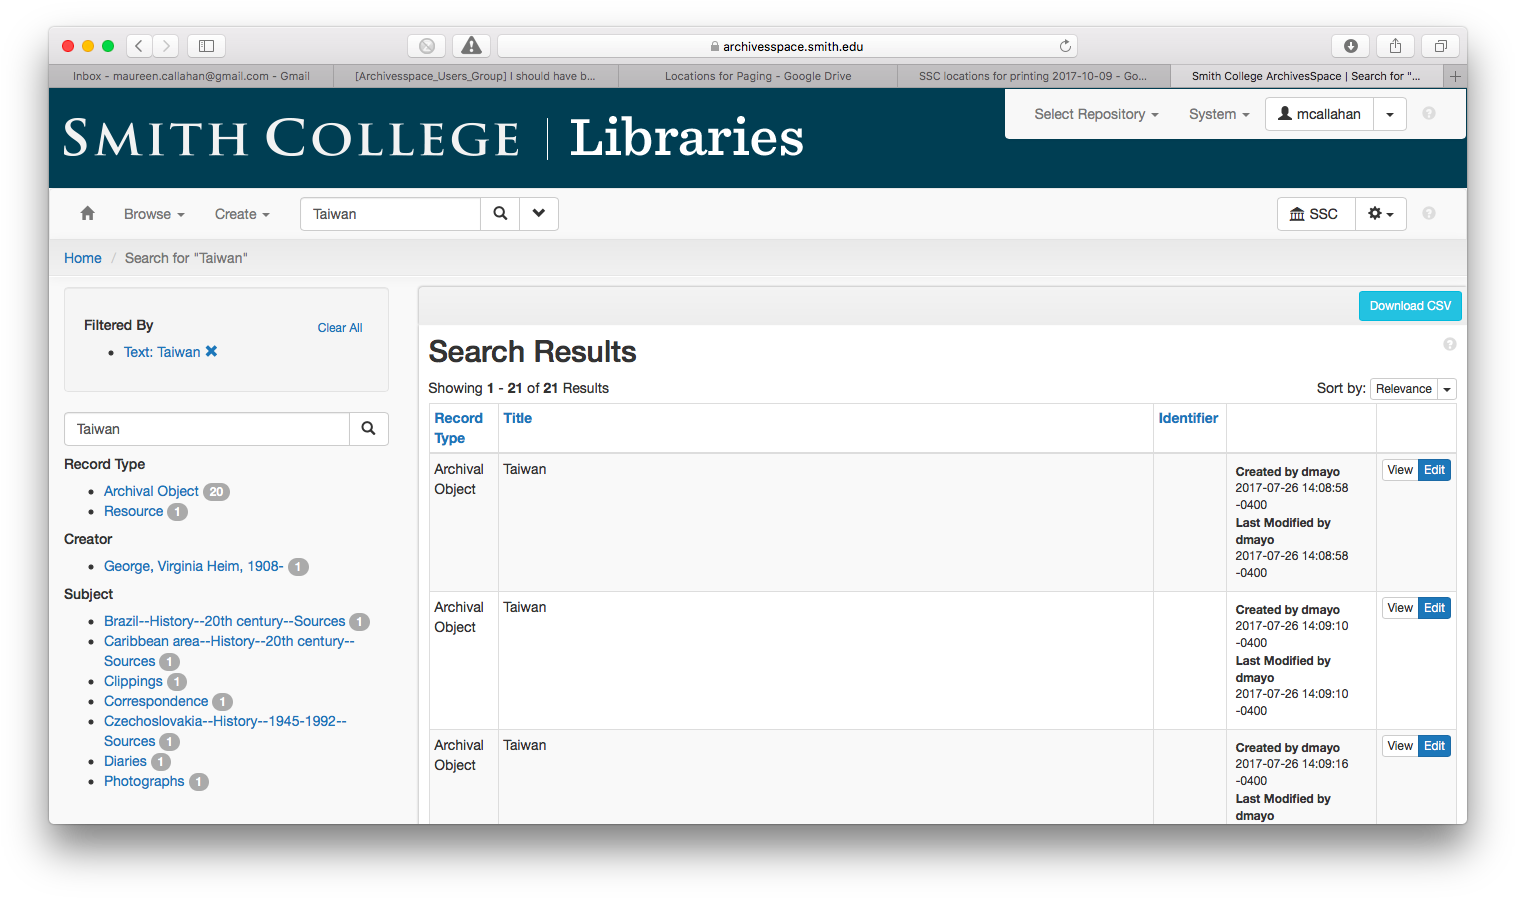Click the magnifier search icon beside Taiwan
Image resolution: width=1515 pixels, height=898 pixels.
click(x=500, y=213)
